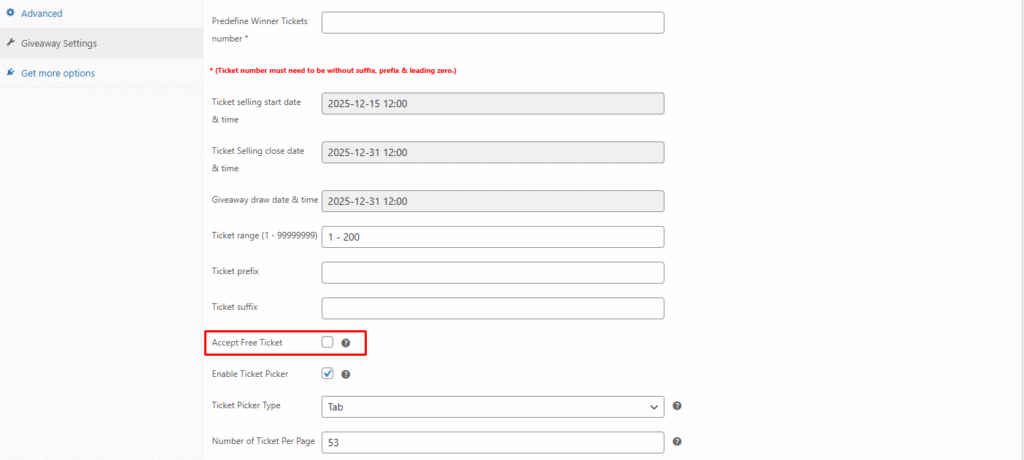
Task: Click the Ticket range input field
Action: (x=492, y=237)
